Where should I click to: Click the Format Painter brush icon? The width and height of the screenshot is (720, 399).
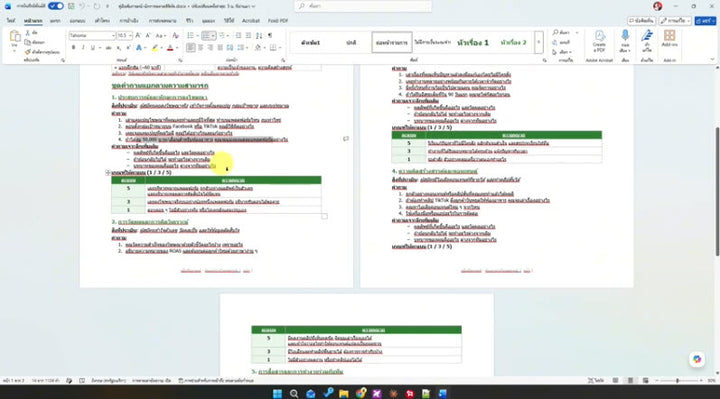click(x=28, y=52)
